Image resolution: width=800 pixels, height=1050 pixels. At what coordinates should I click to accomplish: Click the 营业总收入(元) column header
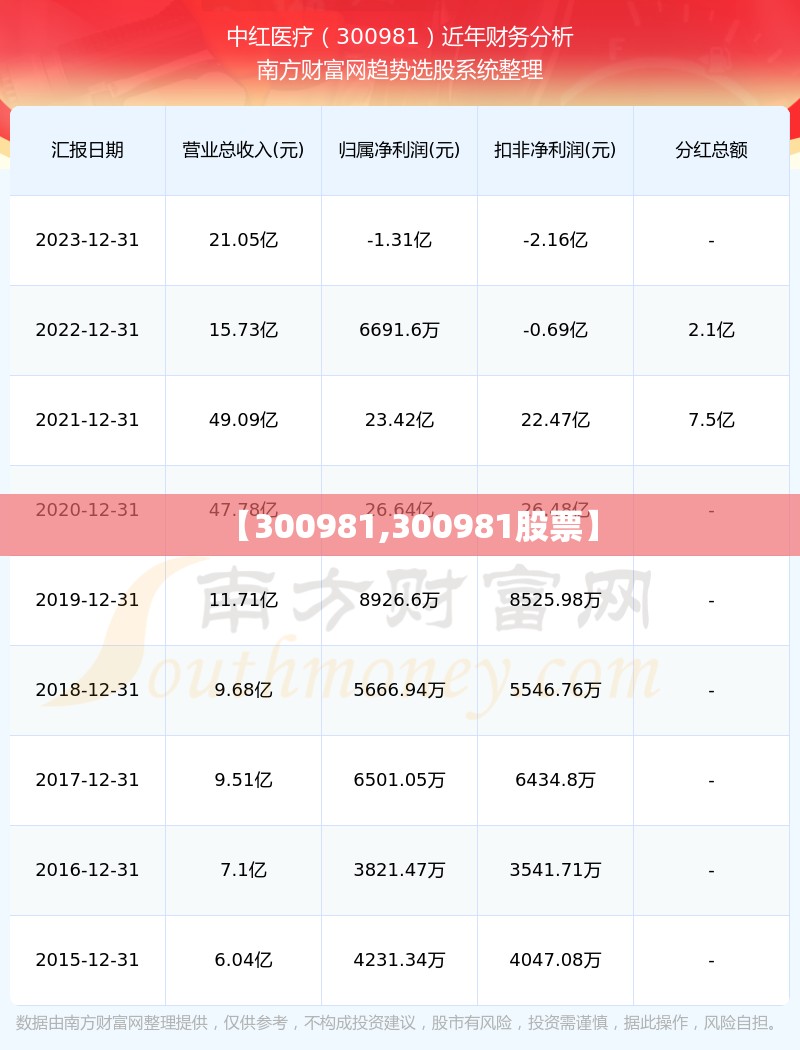pyautogui.click(x=244, y=150)
